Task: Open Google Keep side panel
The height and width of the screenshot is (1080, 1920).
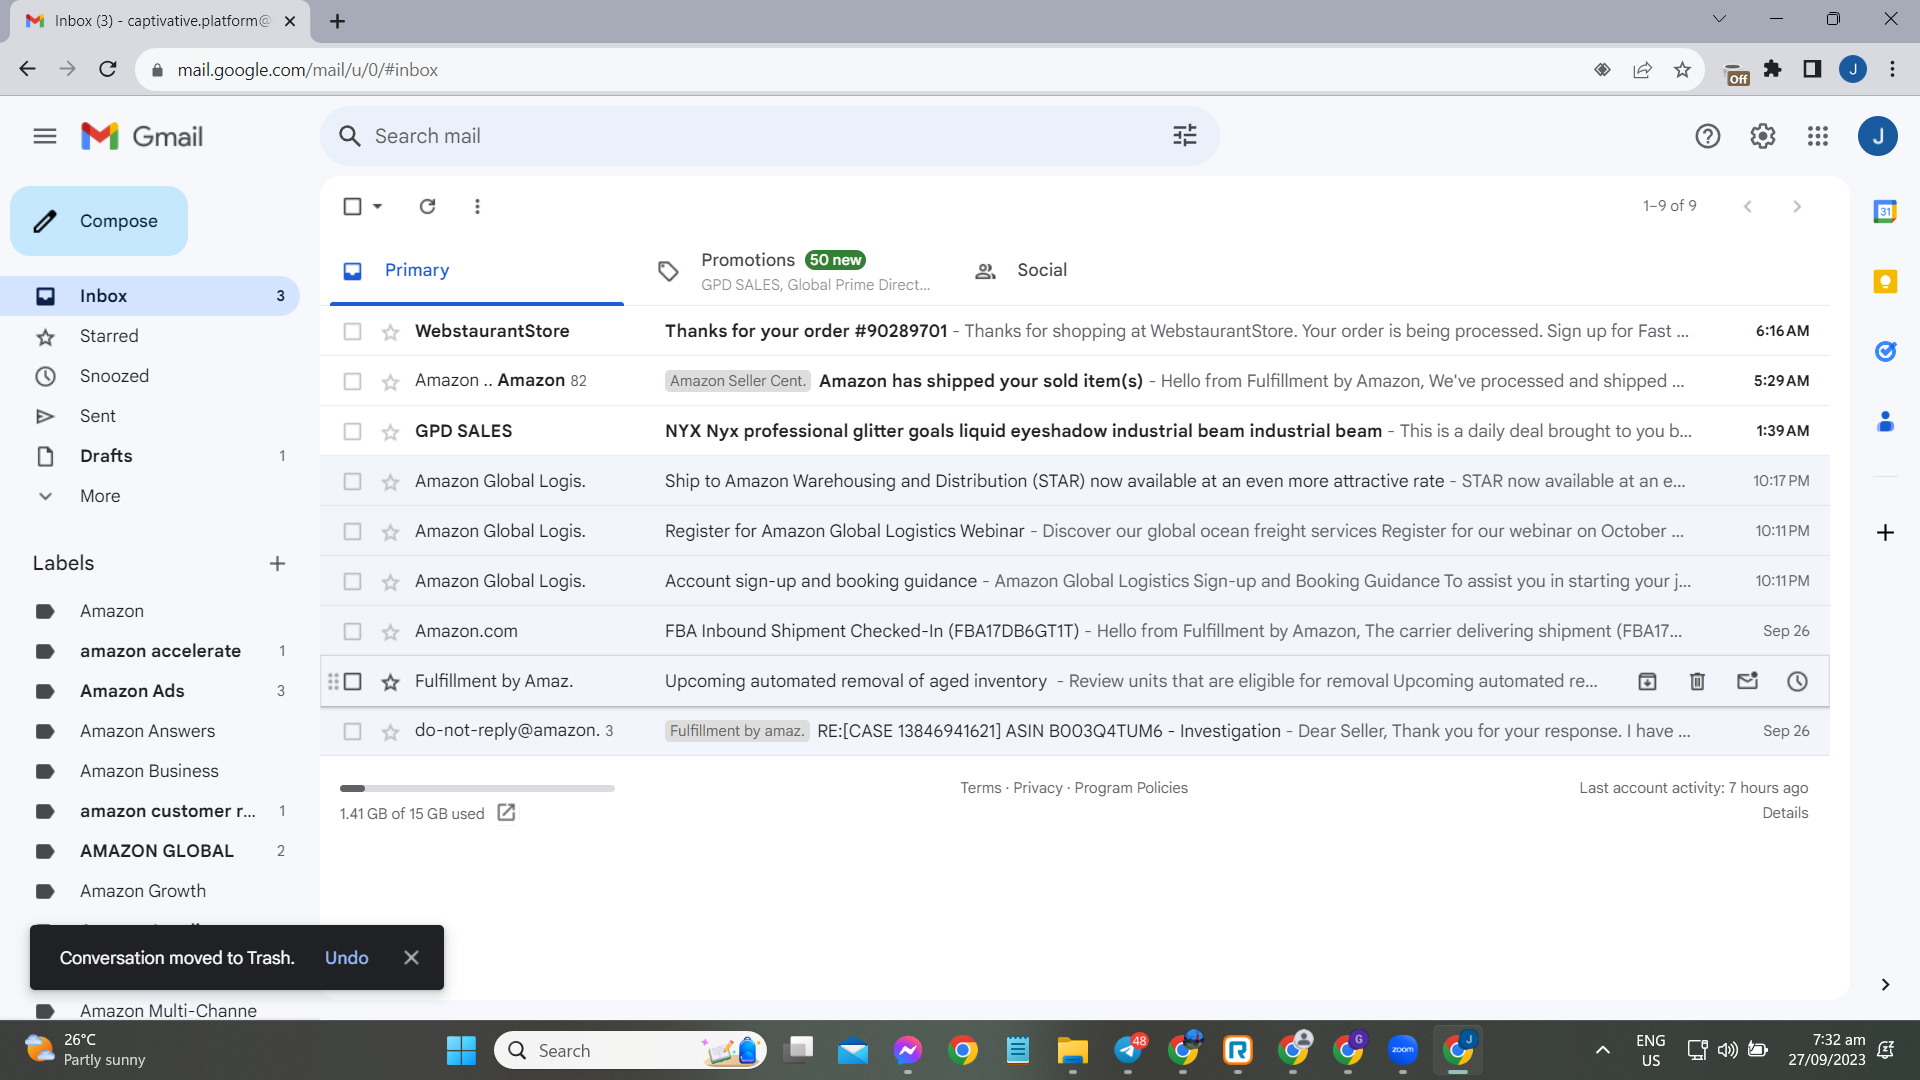Action: pyautogui.click(x=1885, y=281)
